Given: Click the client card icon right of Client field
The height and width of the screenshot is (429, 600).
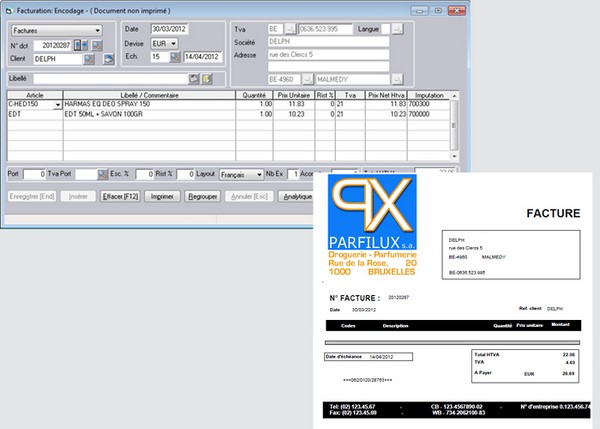Looking at the screenshot, I should tap(109, 59).
